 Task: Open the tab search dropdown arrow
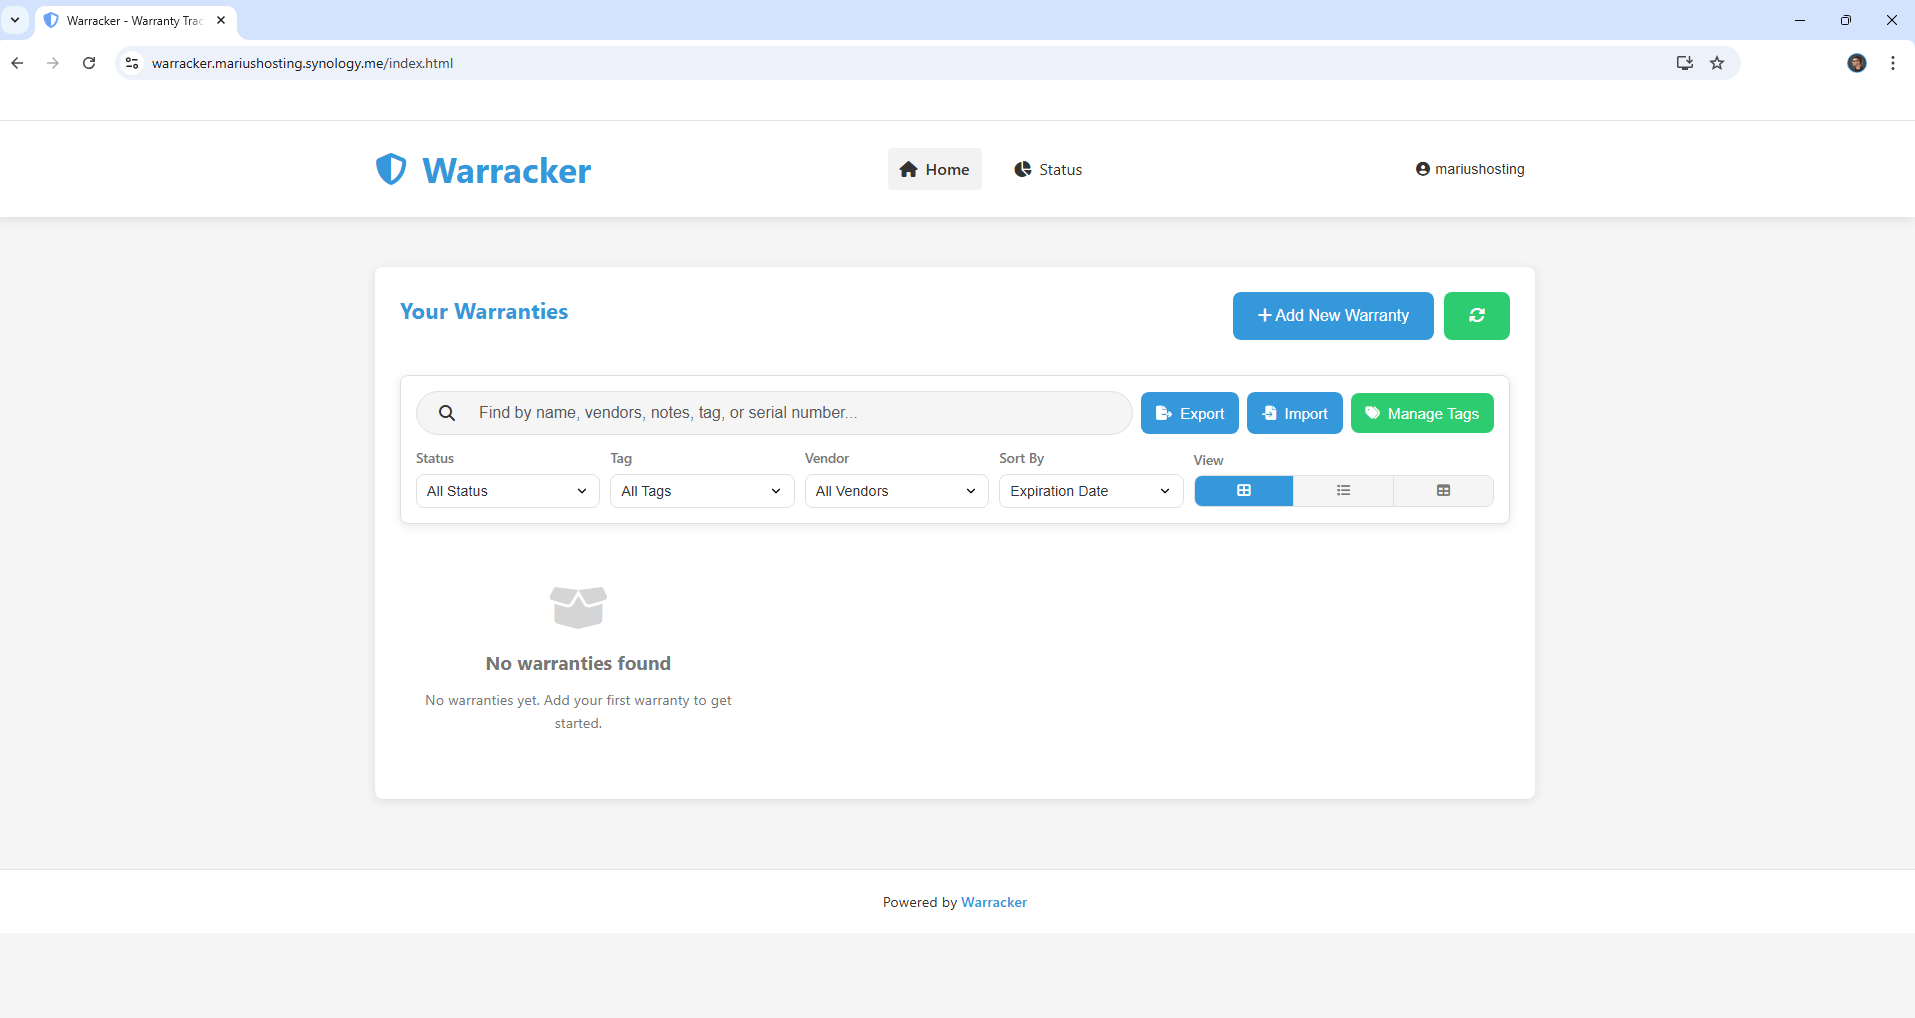[15, 20]
